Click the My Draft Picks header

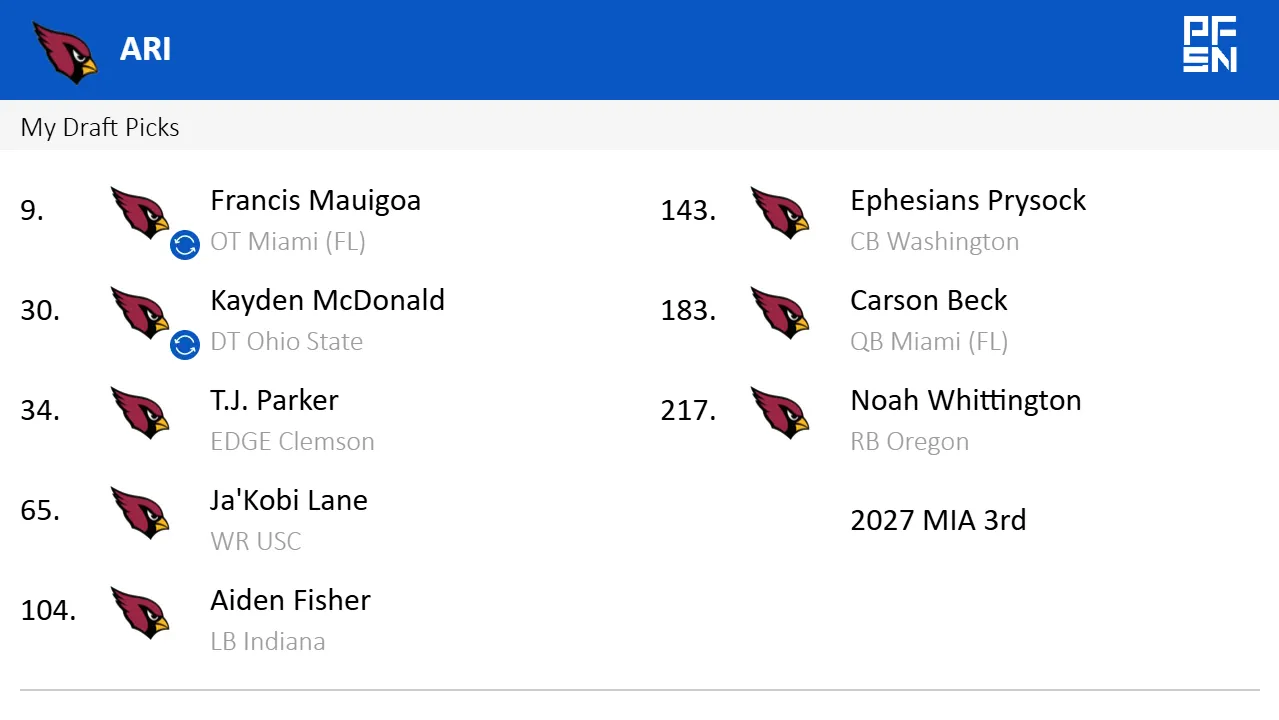(99, 127)
